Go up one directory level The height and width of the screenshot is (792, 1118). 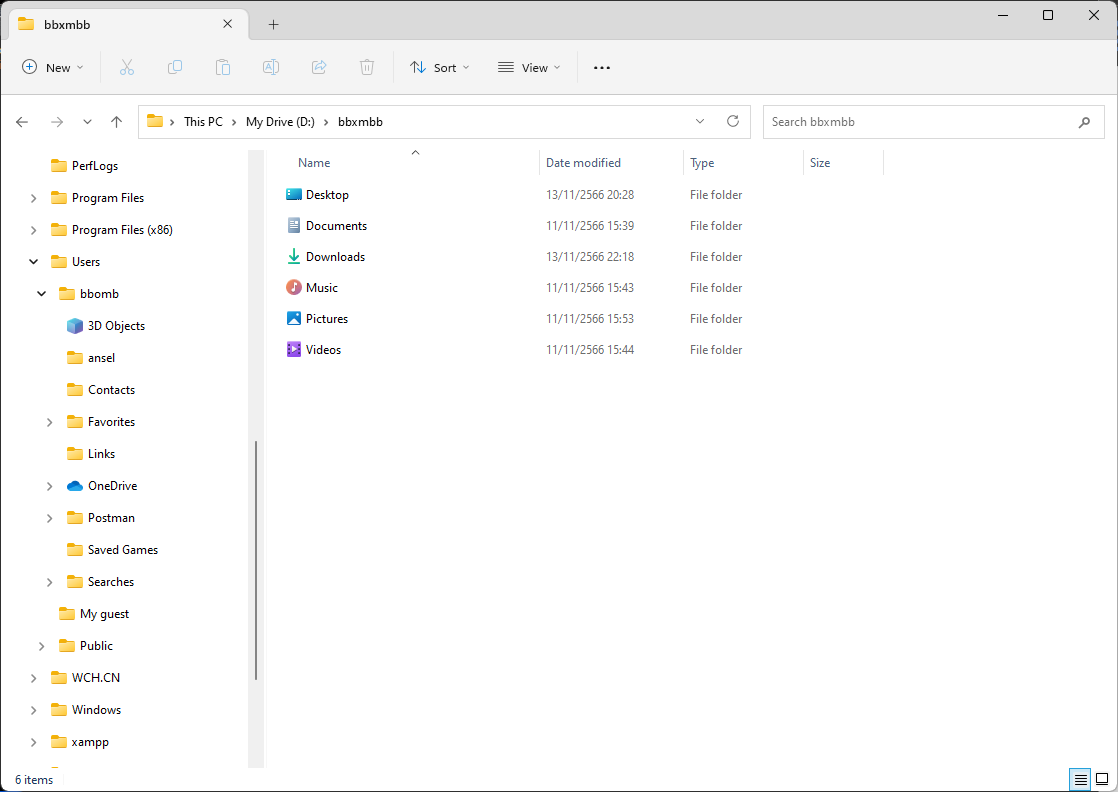click(116, 122)
